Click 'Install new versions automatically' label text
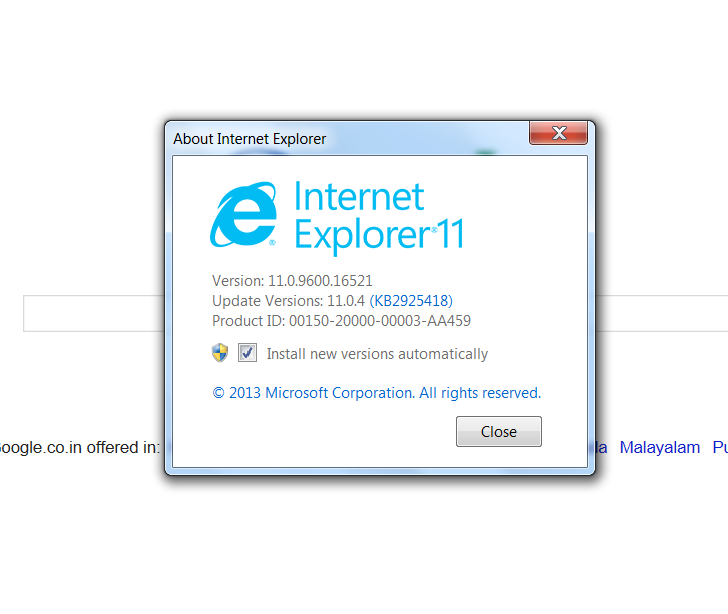The image size is (728, 614). coord(377,354)
